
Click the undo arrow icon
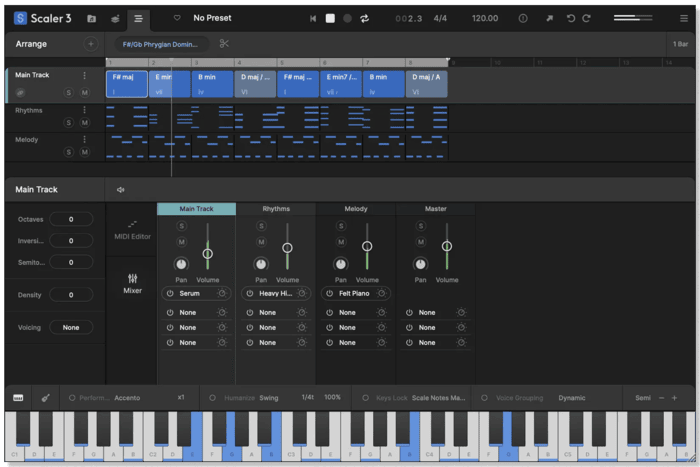[571, 18]
